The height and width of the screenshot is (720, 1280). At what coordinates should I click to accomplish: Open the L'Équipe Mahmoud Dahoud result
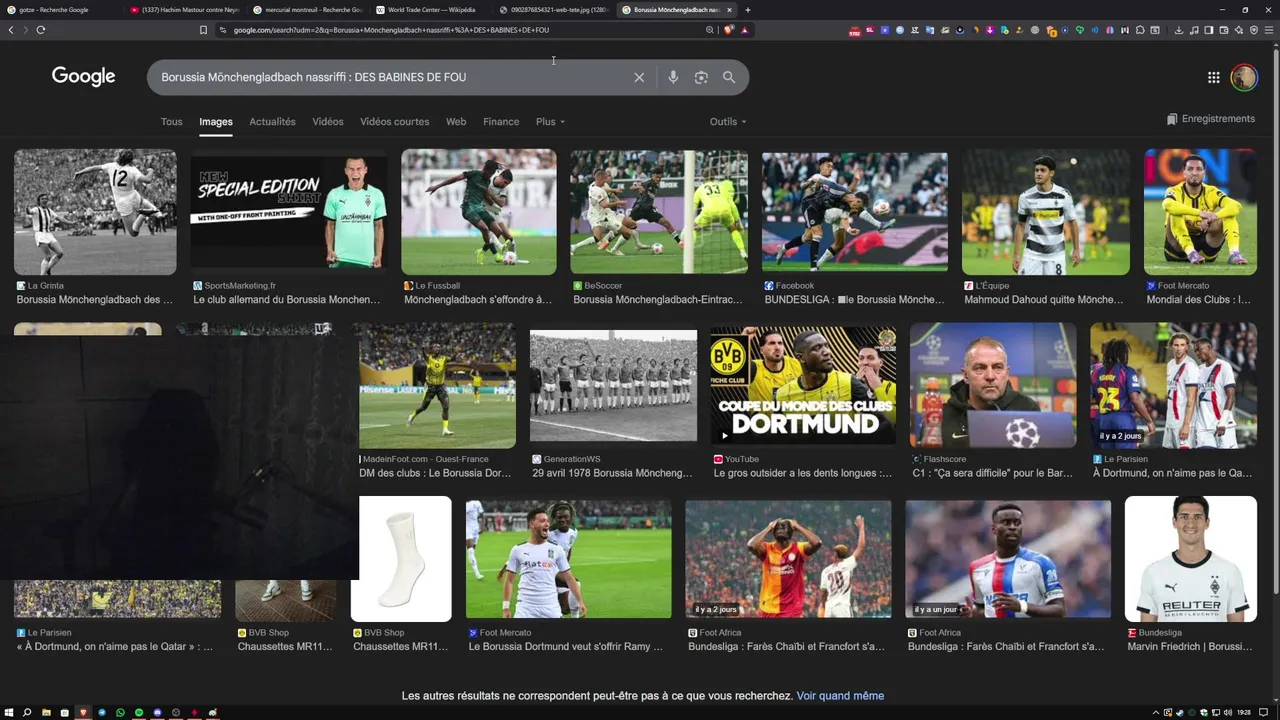pyautogui.click(x=1046, y=293)
